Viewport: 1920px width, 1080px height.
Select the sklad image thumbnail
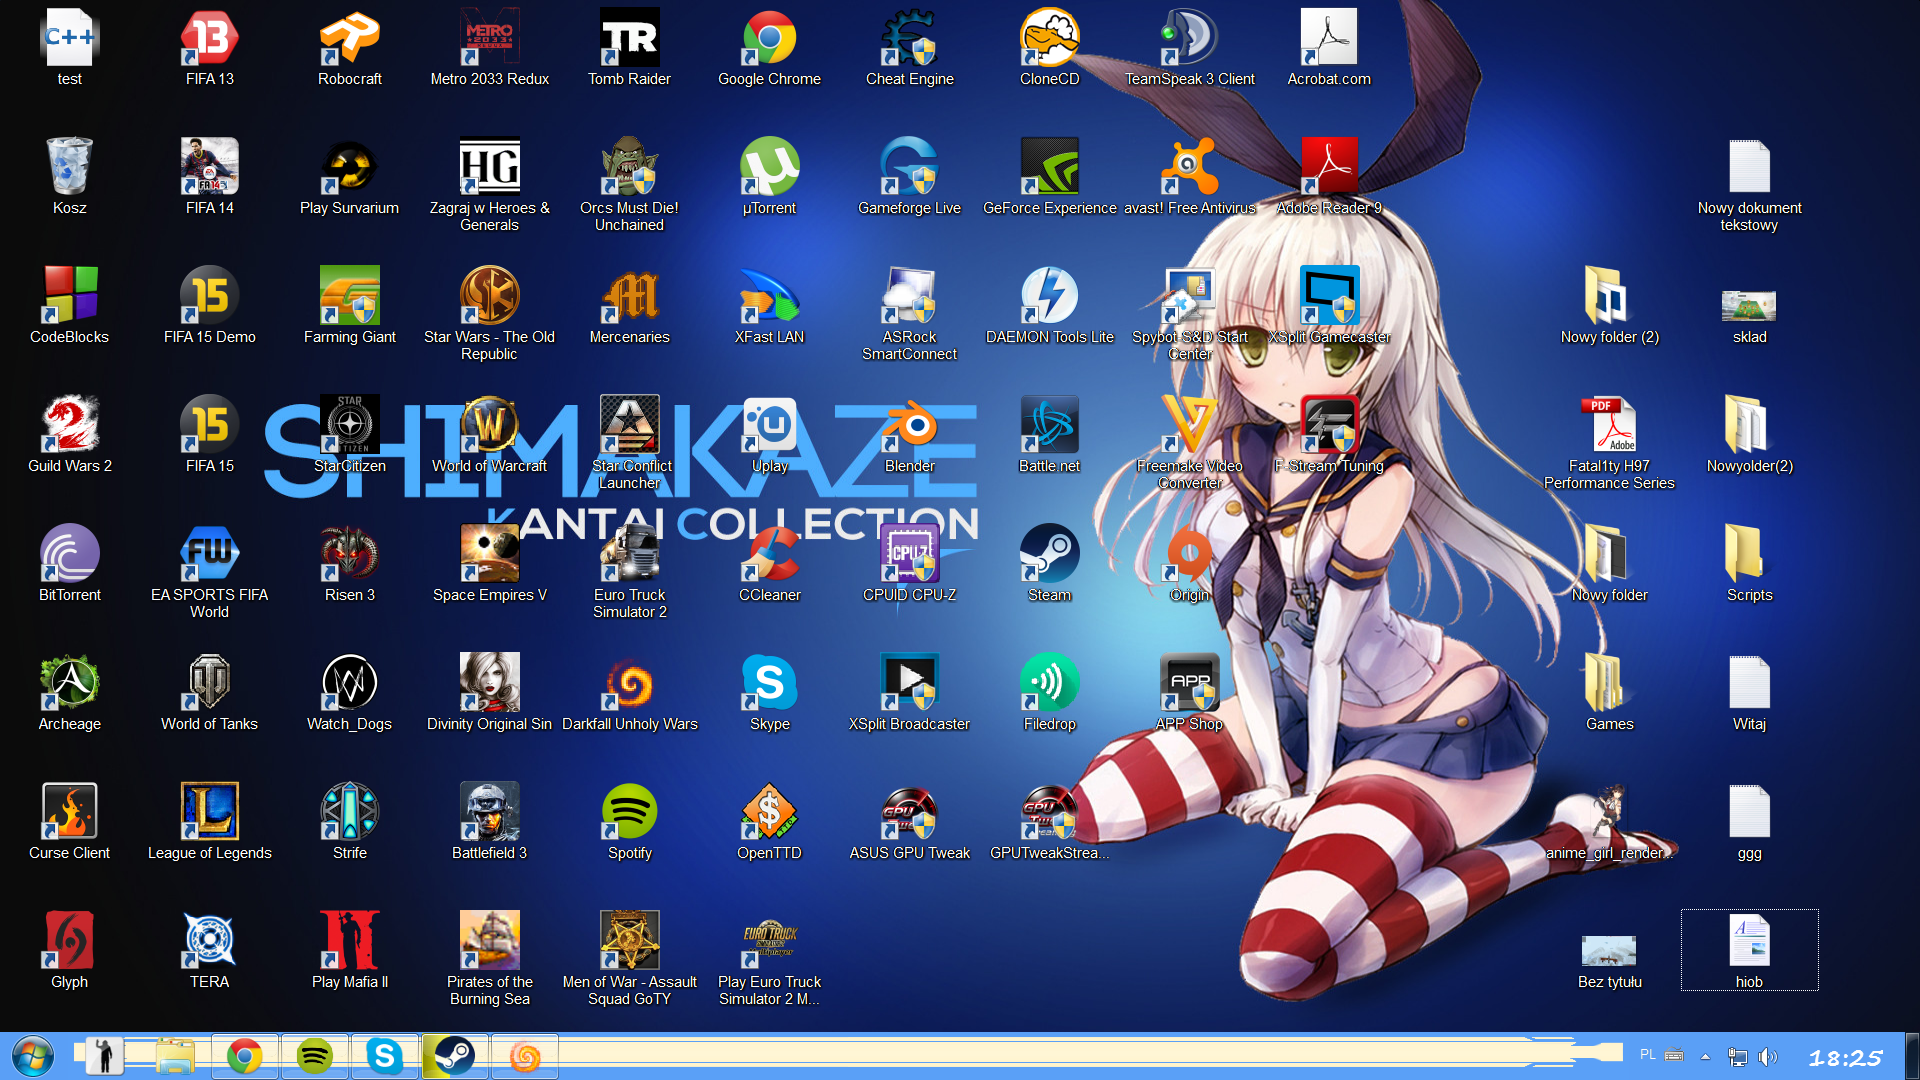click(x=1750, y=316)
